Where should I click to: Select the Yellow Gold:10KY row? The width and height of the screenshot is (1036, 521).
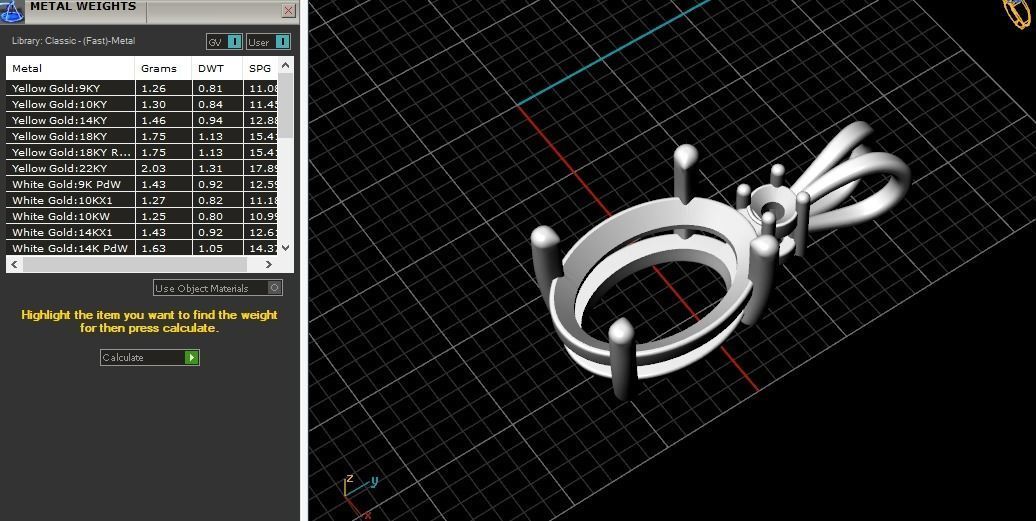(141, 104)
